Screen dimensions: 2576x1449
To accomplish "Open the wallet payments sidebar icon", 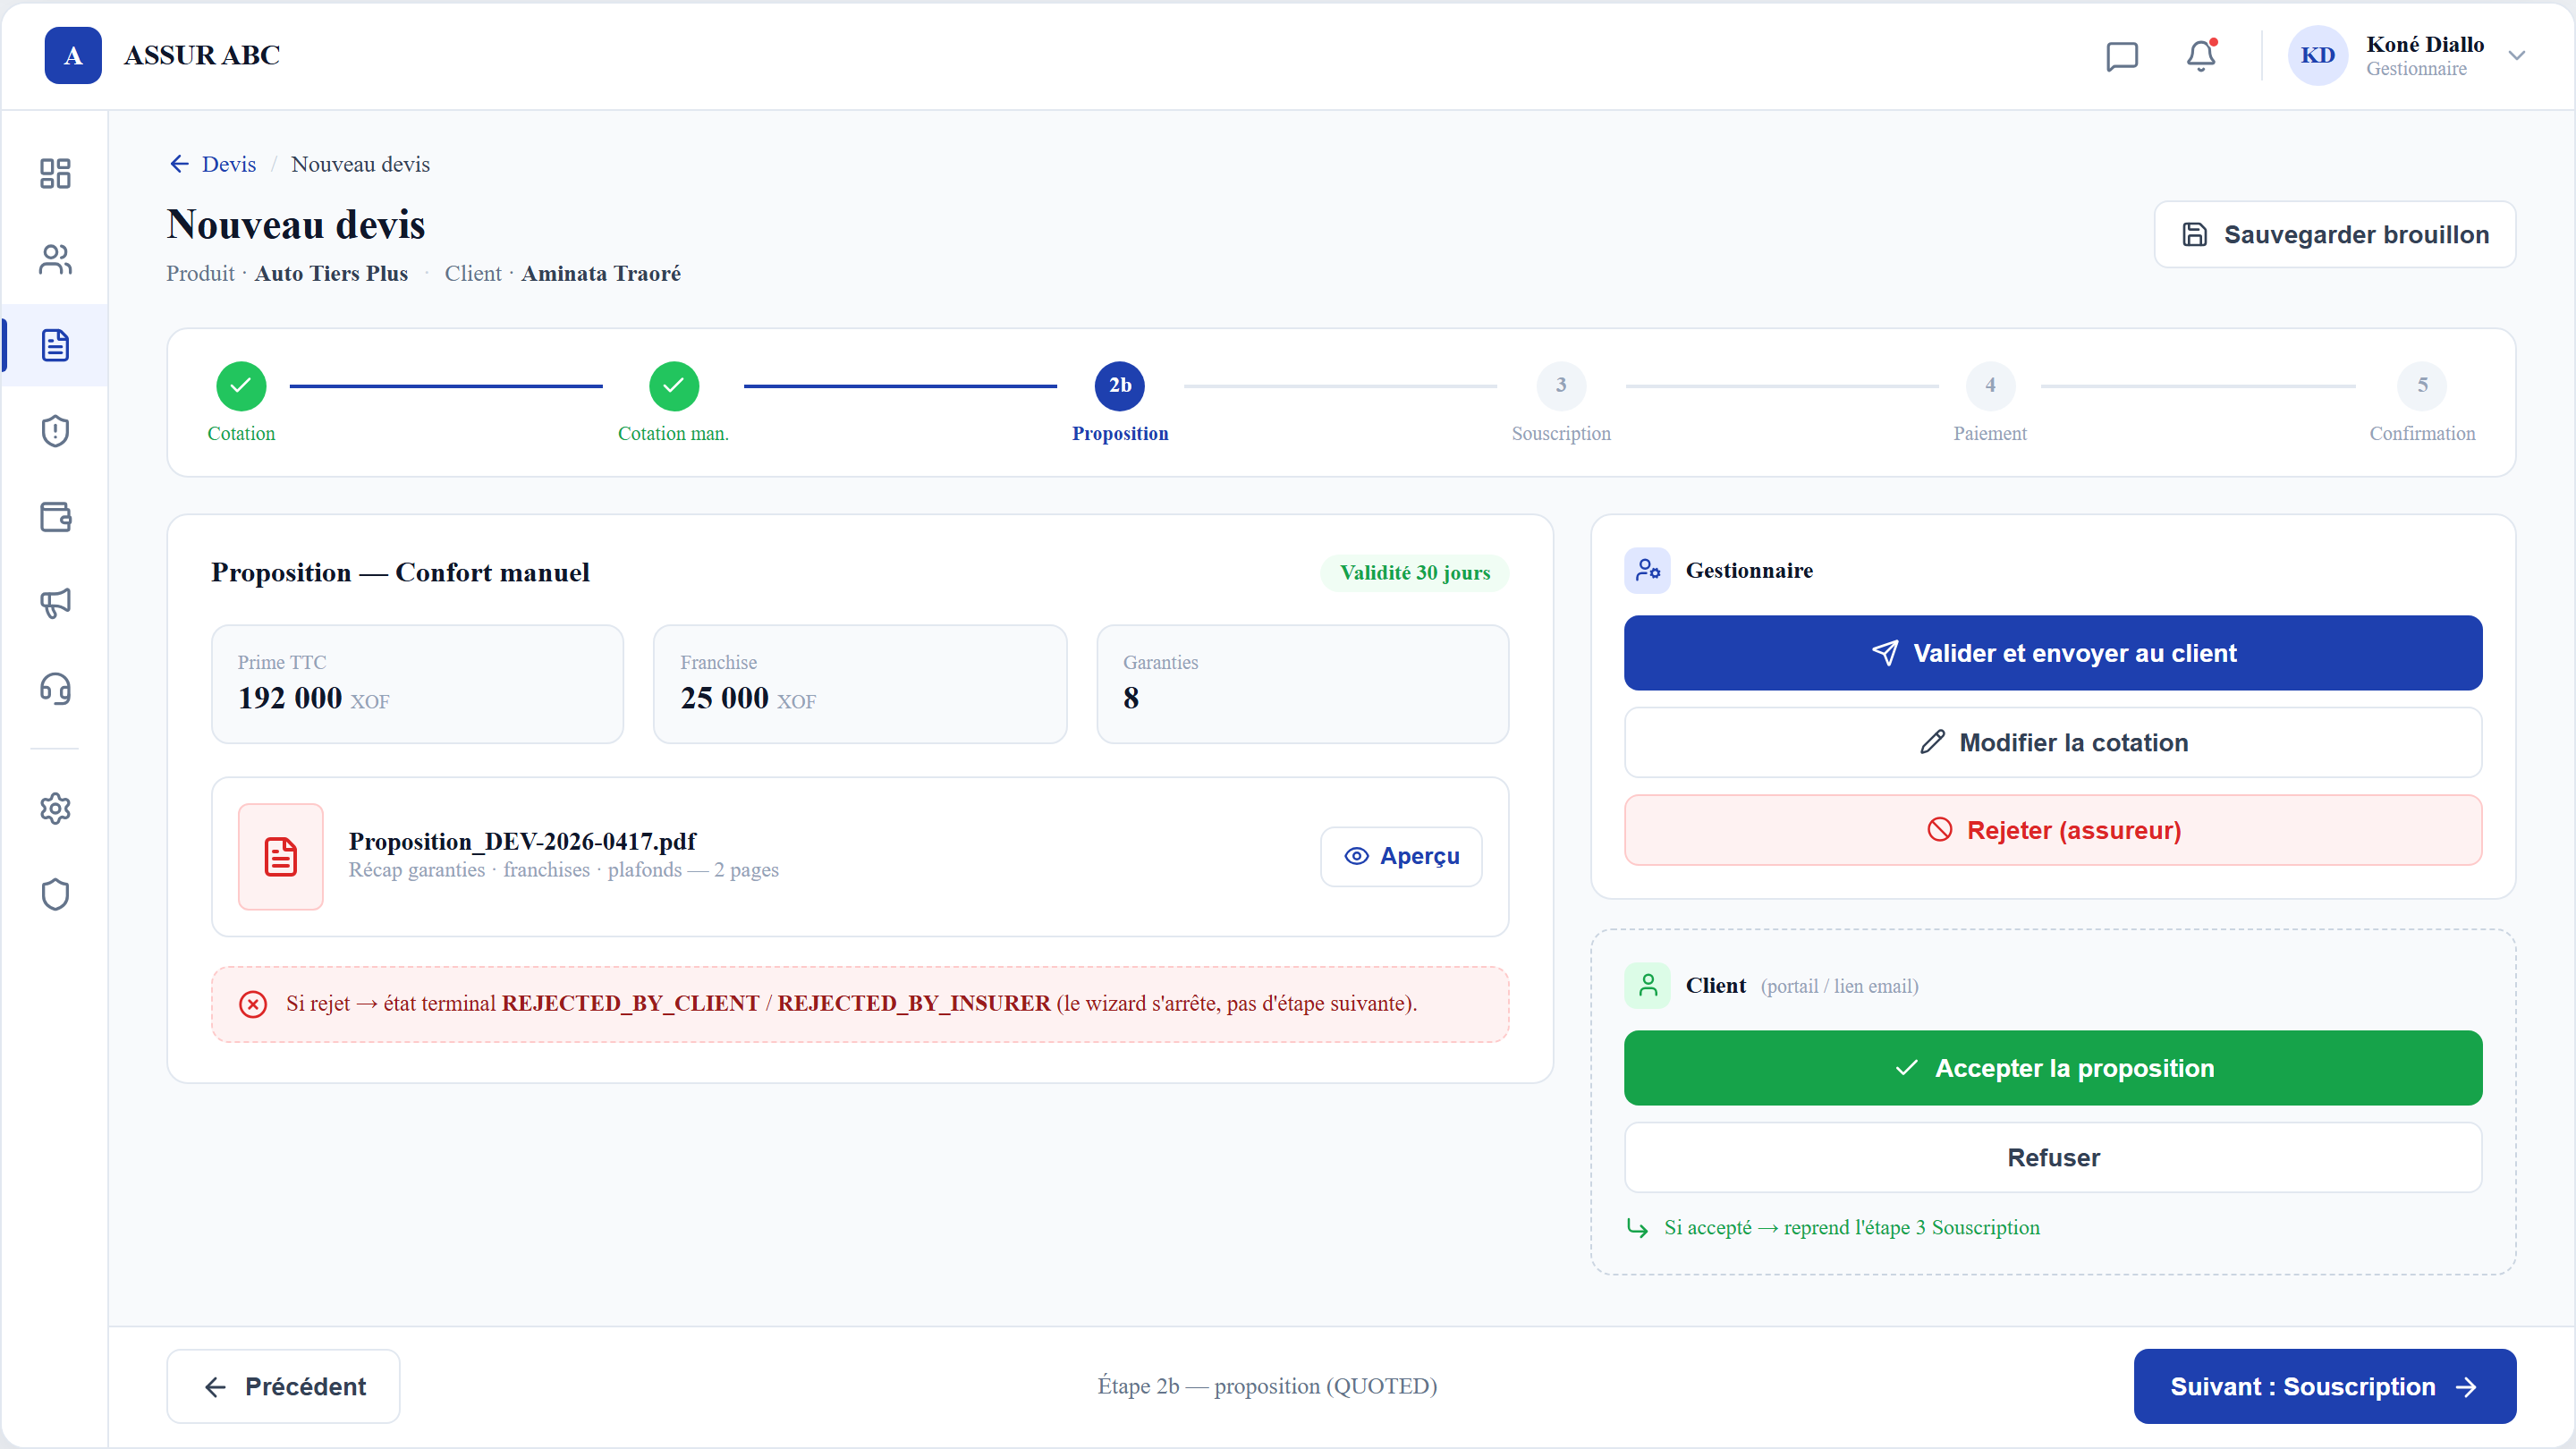I will pyautogui.click(x=55, y=517).
